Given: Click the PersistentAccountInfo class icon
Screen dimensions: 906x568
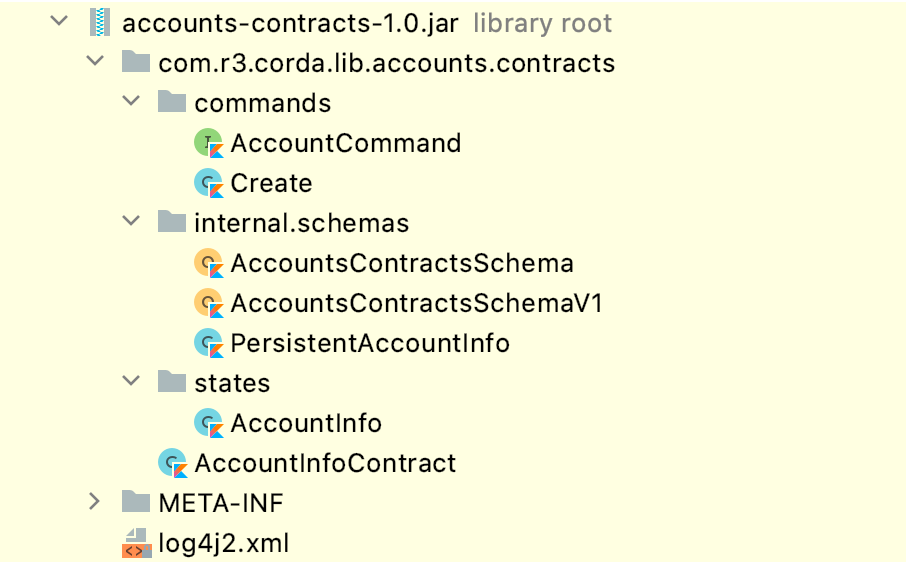Looking at the screenshot, I should (209, 343).
